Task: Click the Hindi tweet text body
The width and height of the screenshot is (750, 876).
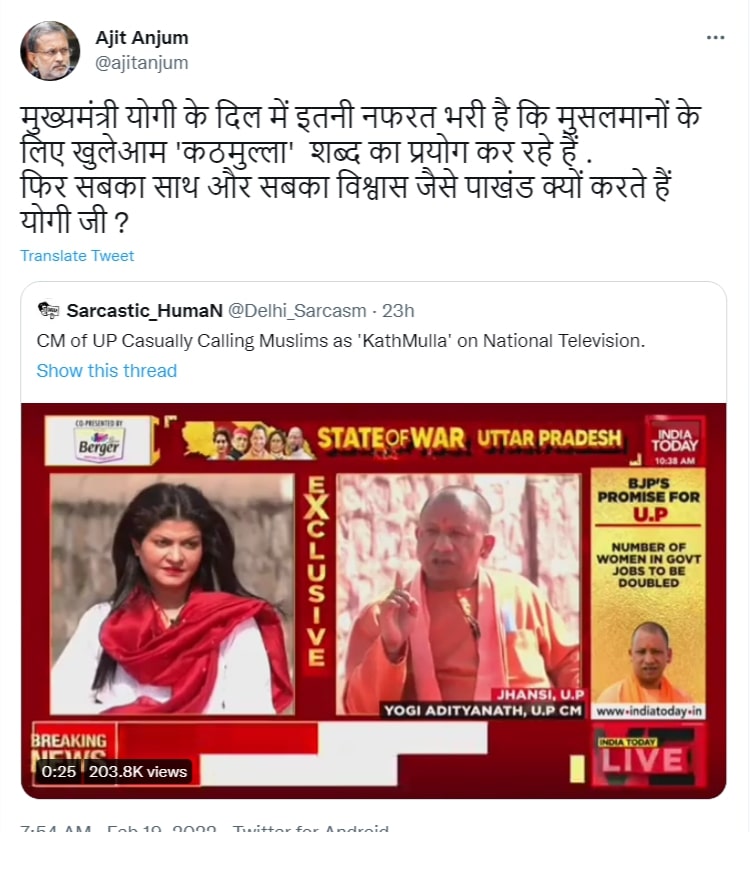Action: point(361,169)
